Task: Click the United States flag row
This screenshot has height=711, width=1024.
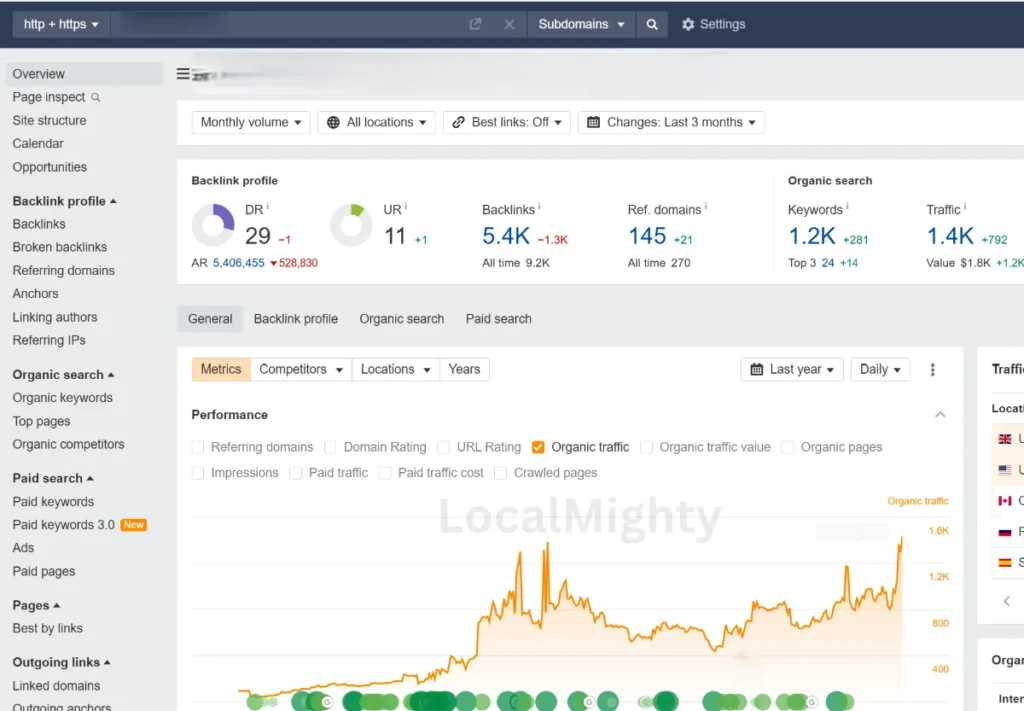Action: 1008,469
